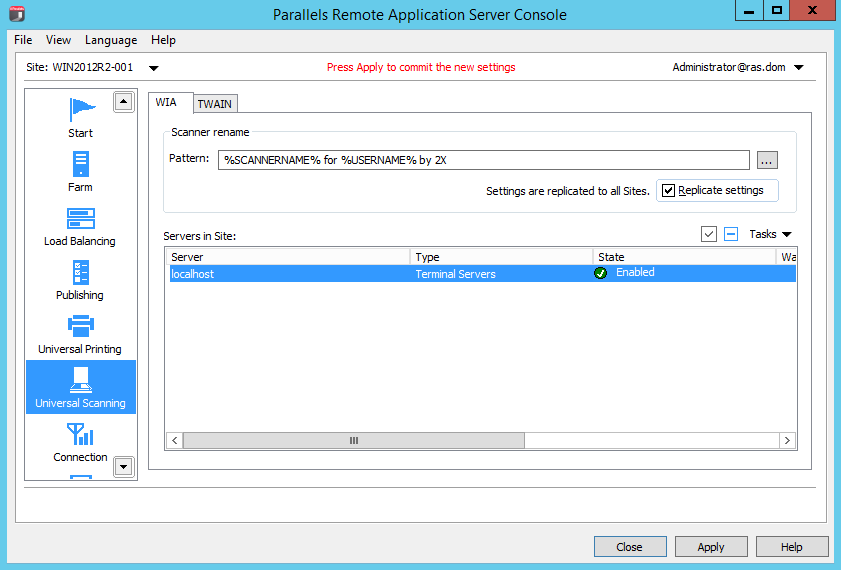This screenshot has width=841, height=570.
Task: Click the Type column header
Action: pyautogui.click(x=501, y=257)
